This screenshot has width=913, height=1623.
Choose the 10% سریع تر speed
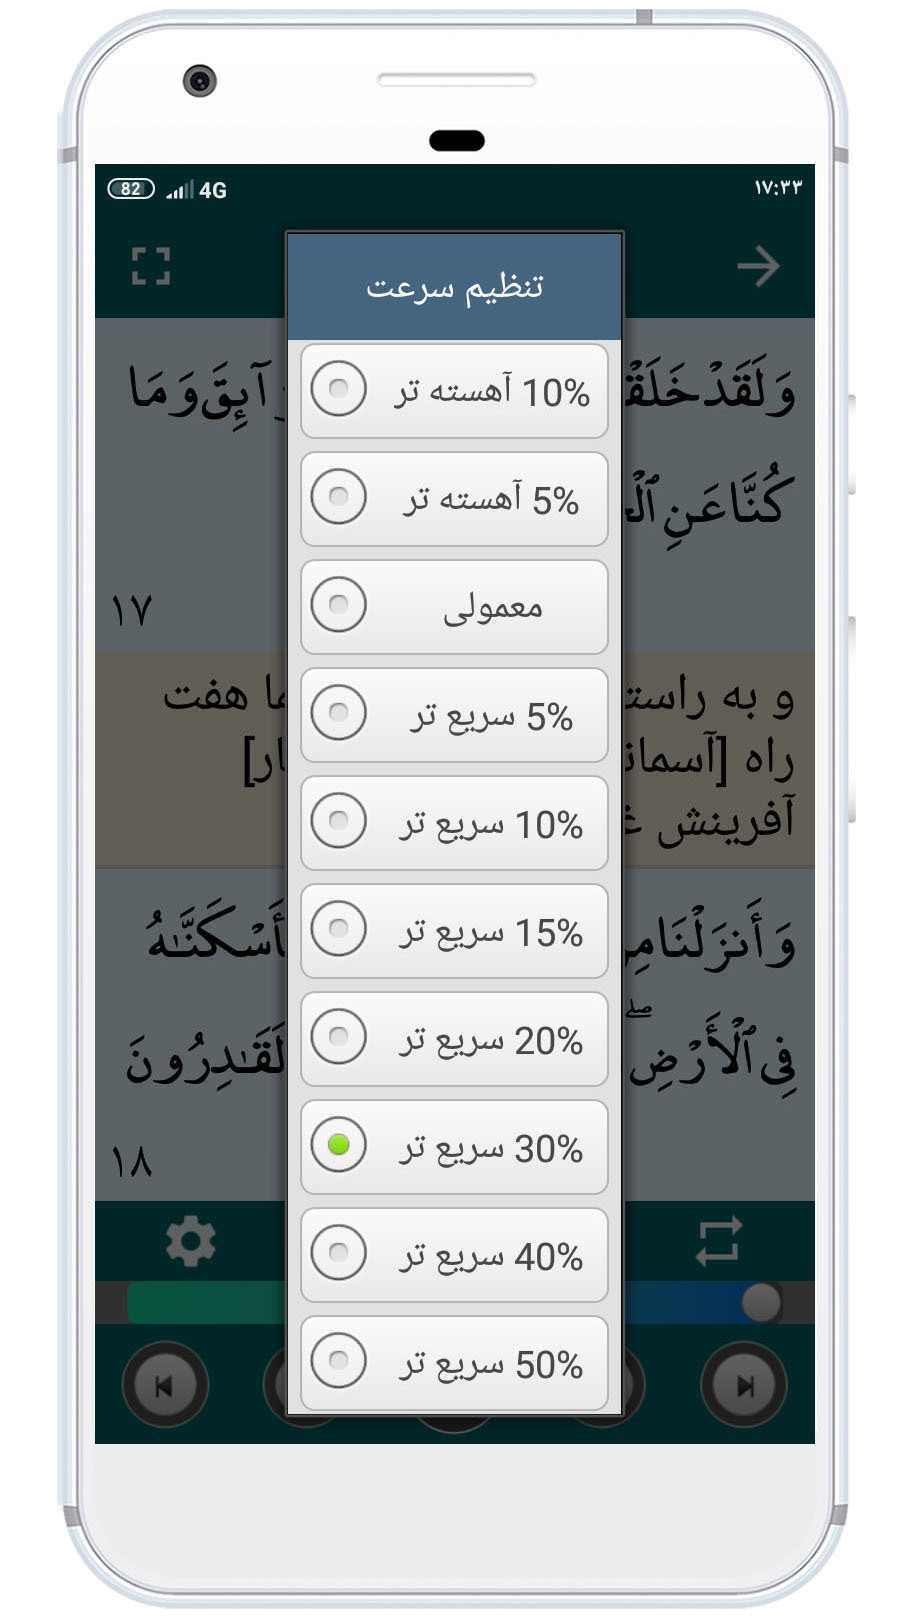454,823
